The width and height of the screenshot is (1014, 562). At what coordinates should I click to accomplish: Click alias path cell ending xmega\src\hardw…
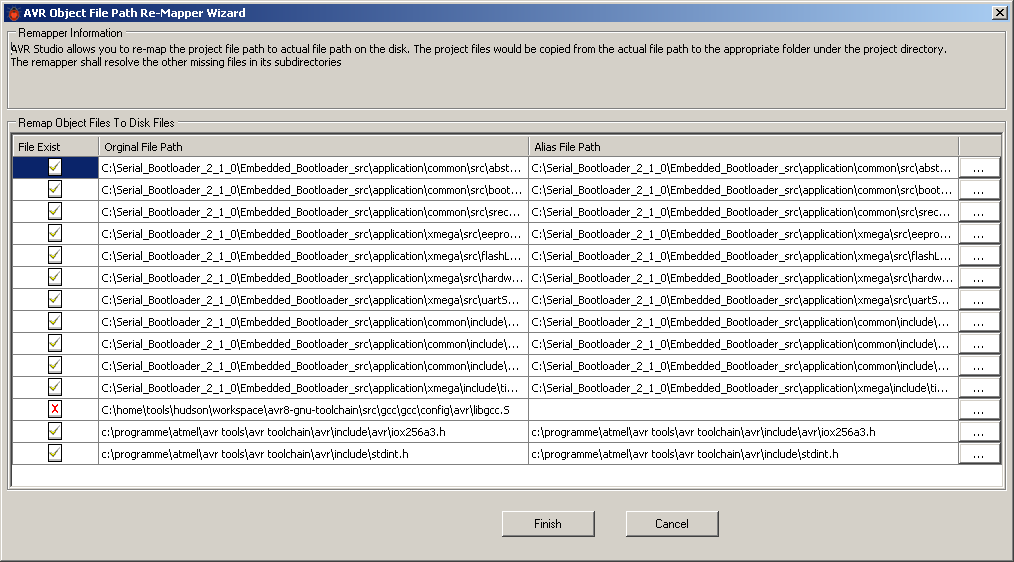743,278
